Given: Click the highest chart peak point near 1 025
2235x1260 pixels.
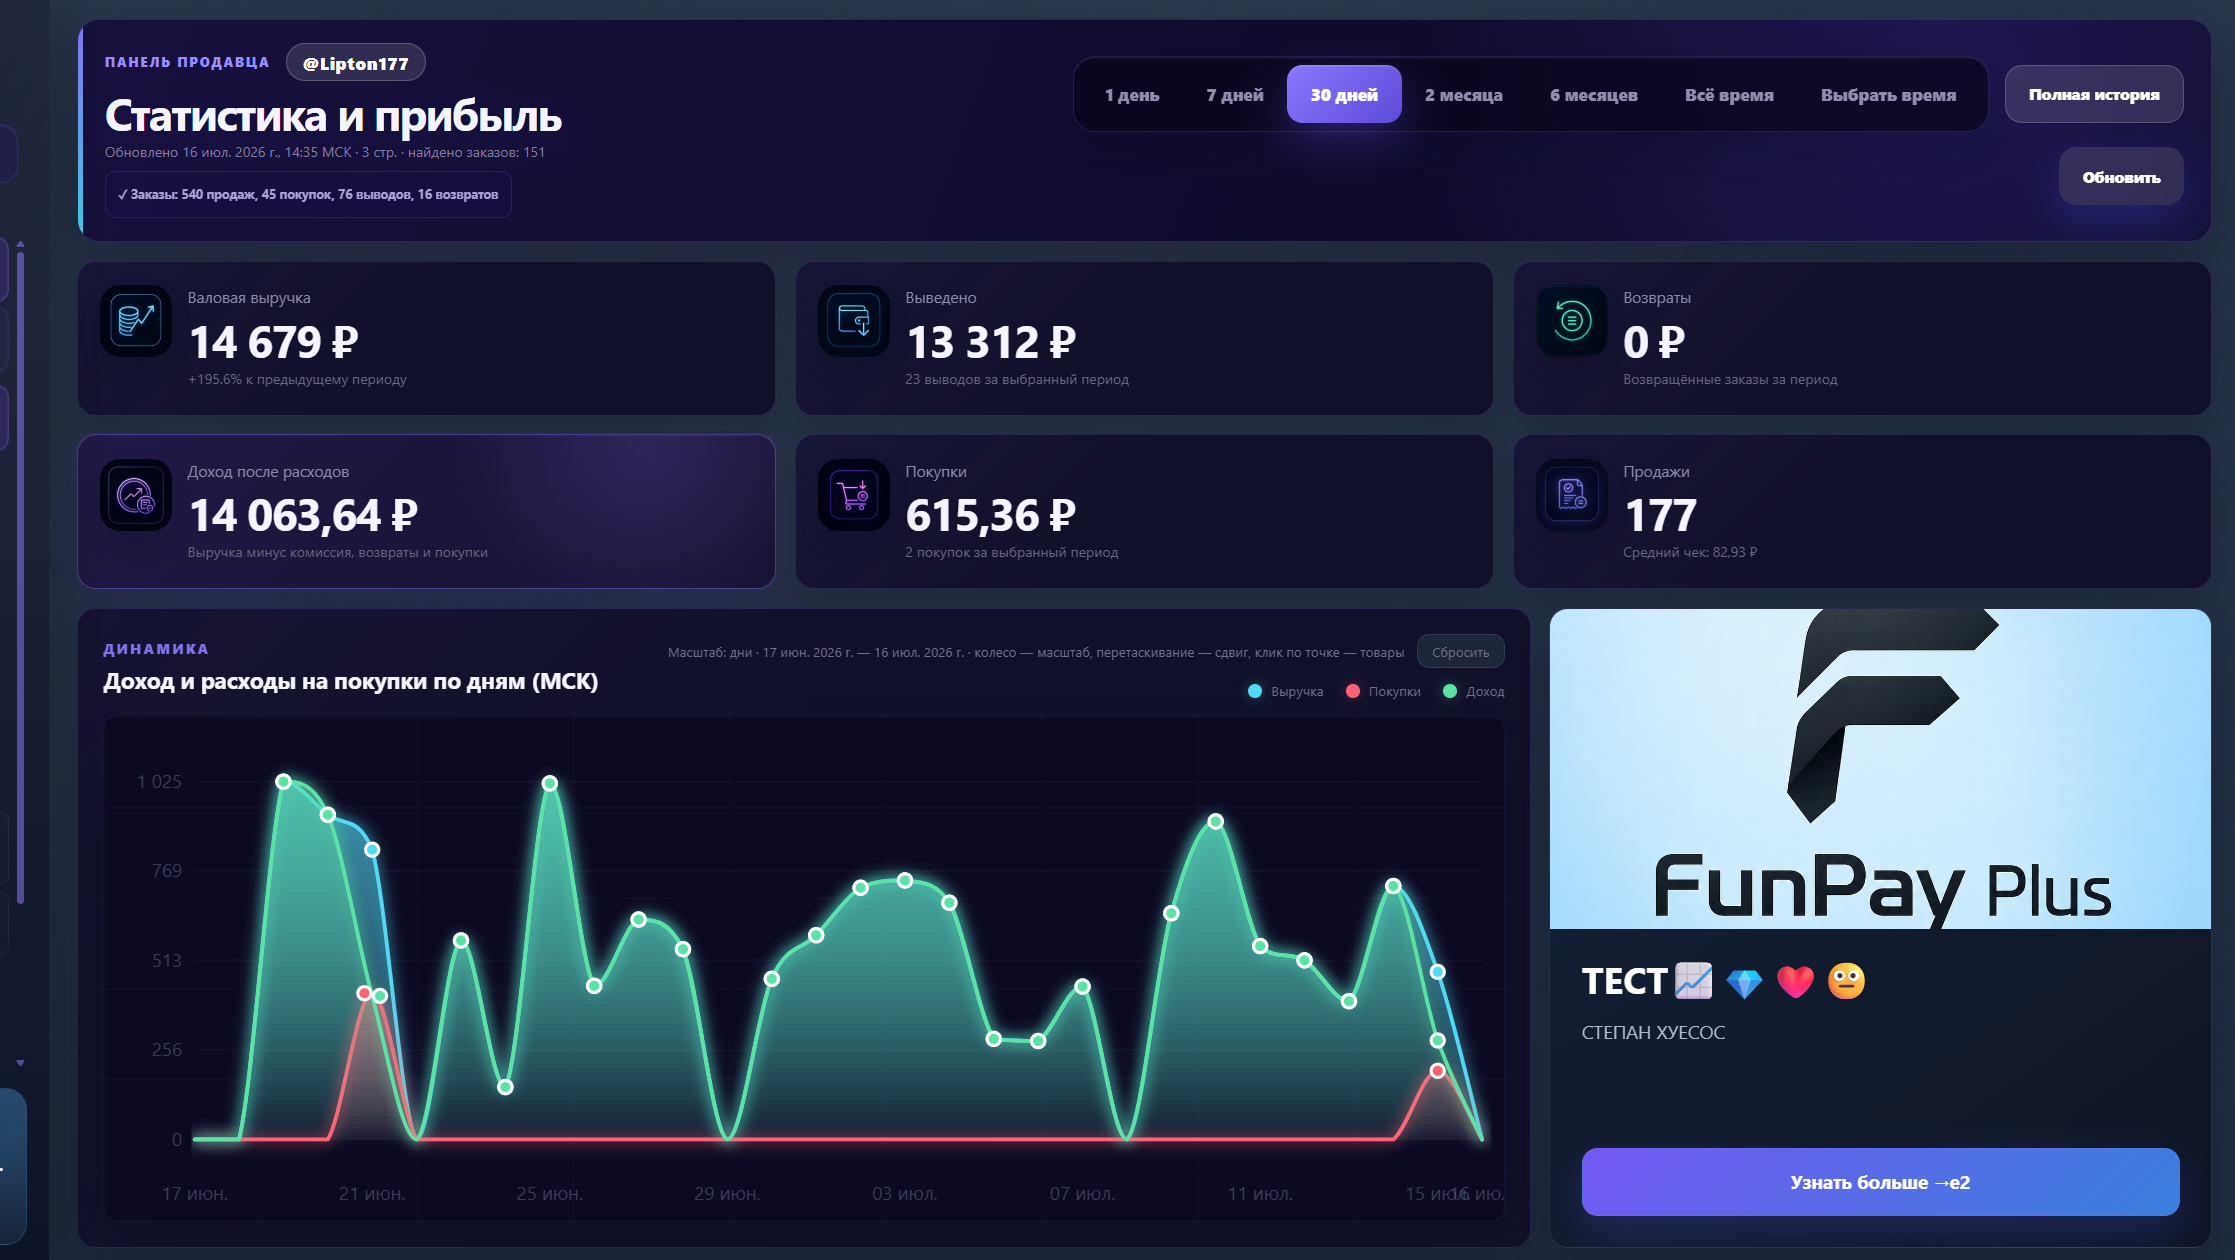Looking at the screenshot, I should 283,781.
